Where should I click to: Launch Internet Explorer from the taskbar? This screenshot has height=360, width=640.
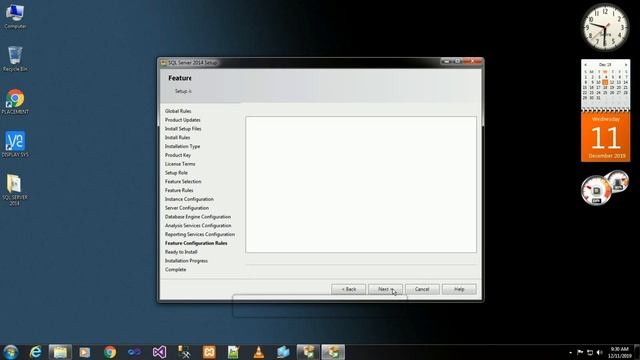pyautogui.click(x=36, y=352)
